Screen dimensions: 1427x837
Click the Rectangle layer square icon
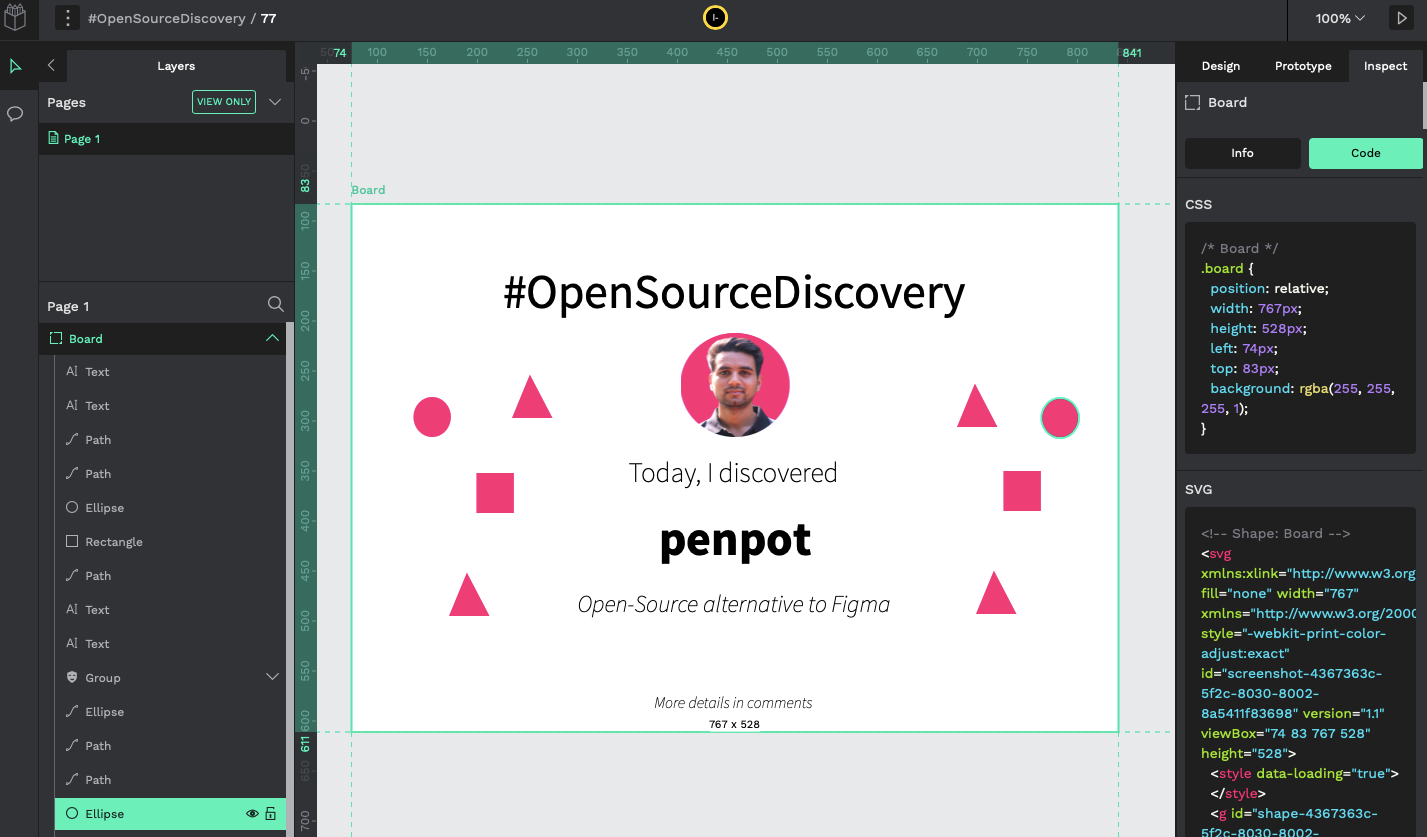72,542
